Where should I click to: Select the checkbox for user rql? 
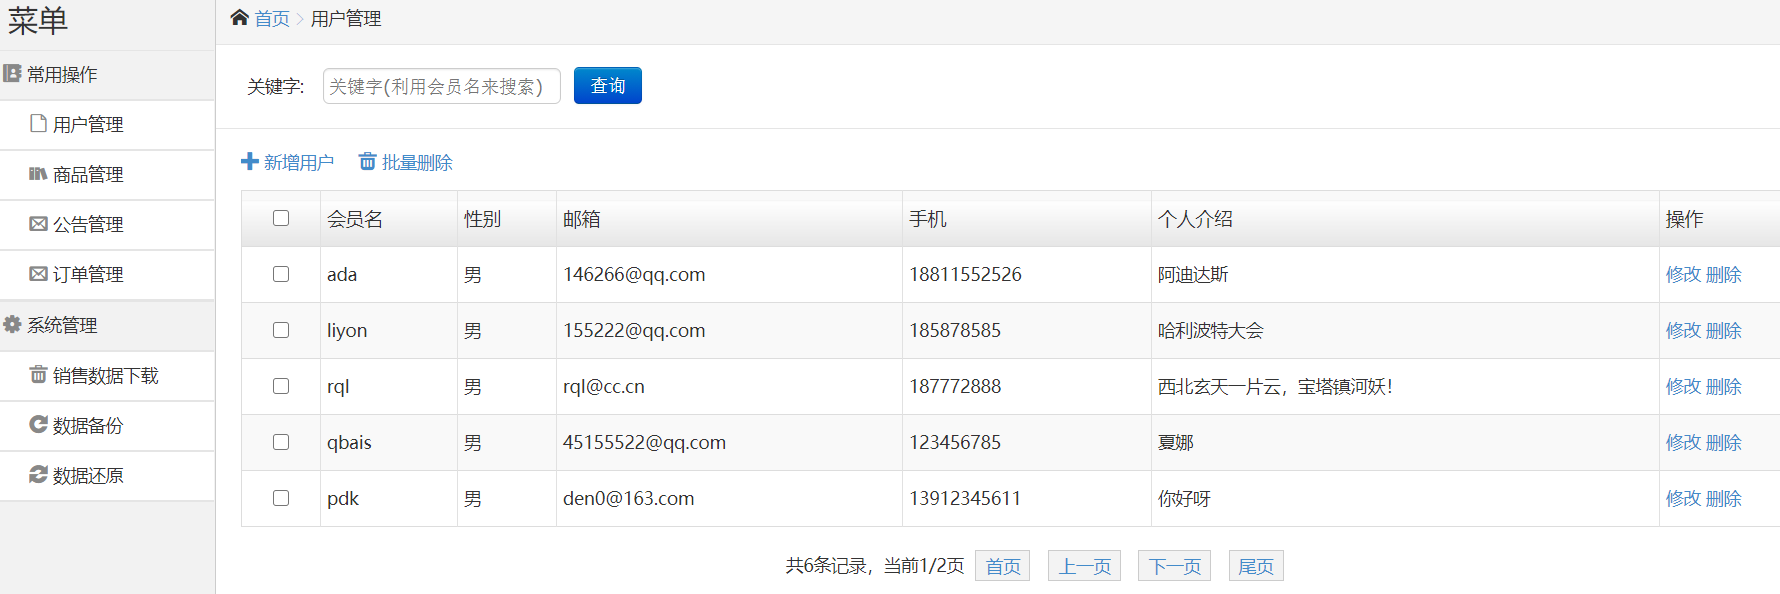[x=281, y=386]
